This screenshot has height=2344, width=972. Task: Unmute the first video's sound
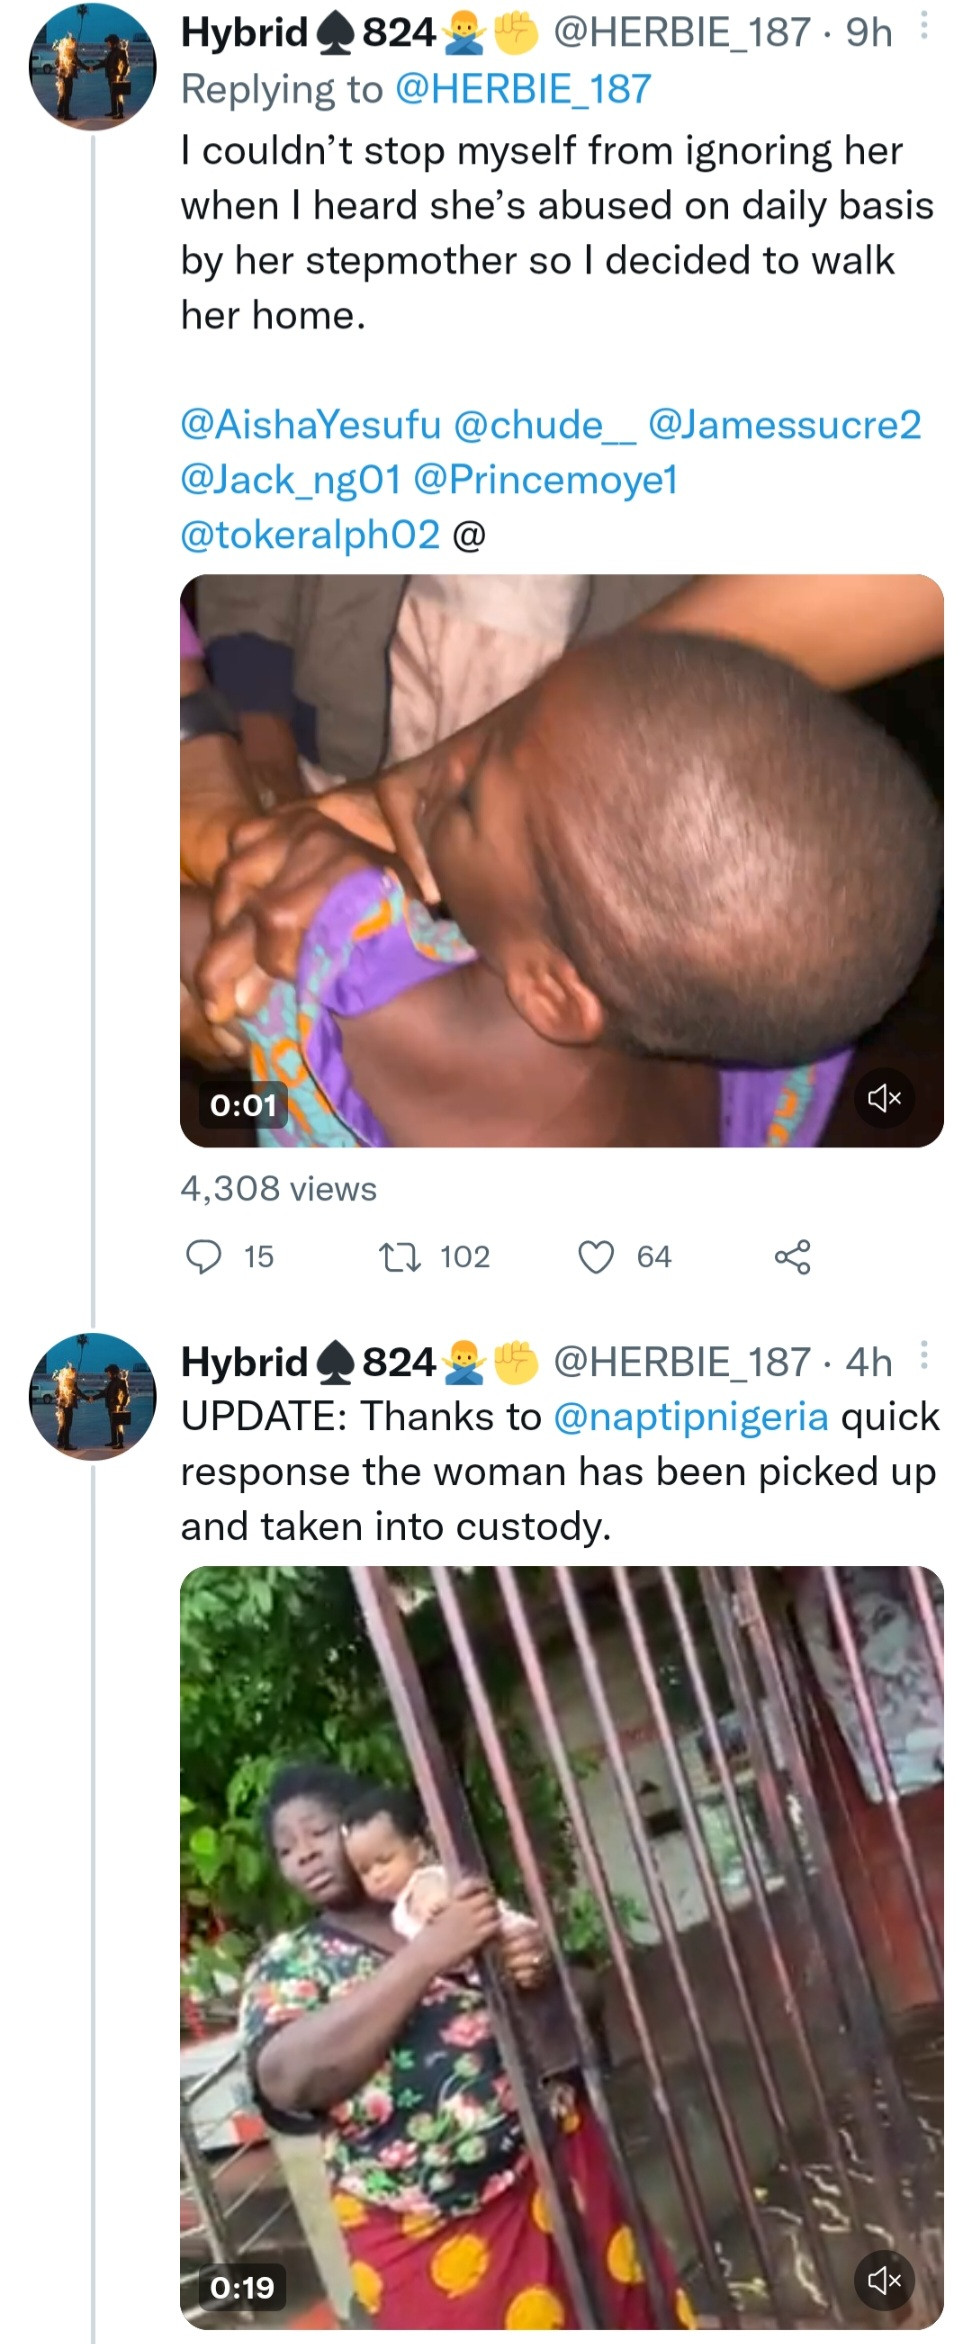pyautogui.click(x=885, y=1098)
